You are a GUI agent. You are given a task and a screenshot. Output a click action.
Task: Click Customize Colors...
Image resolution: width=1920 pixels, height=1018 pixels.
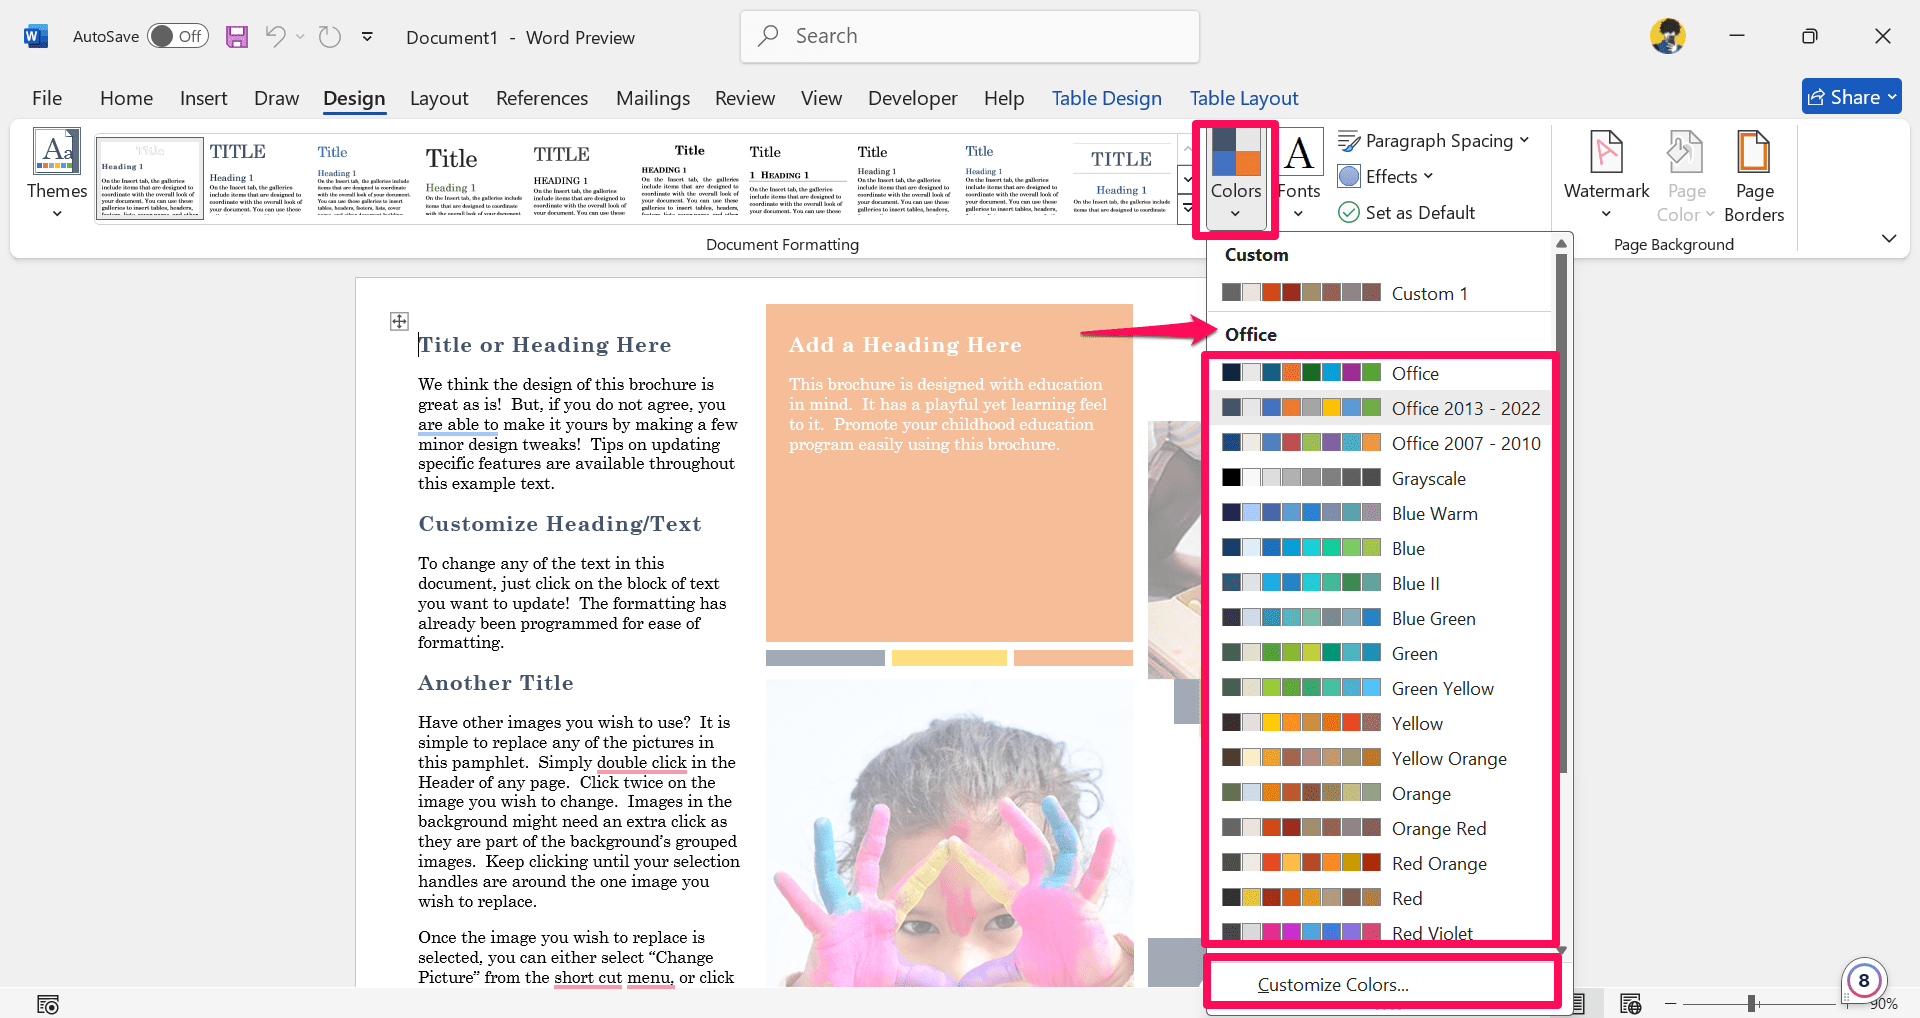tap(1333, 985)
